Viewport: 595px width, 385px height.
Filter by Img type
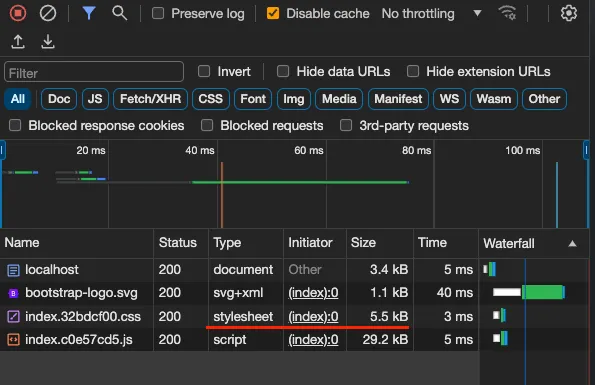(294, 99)
